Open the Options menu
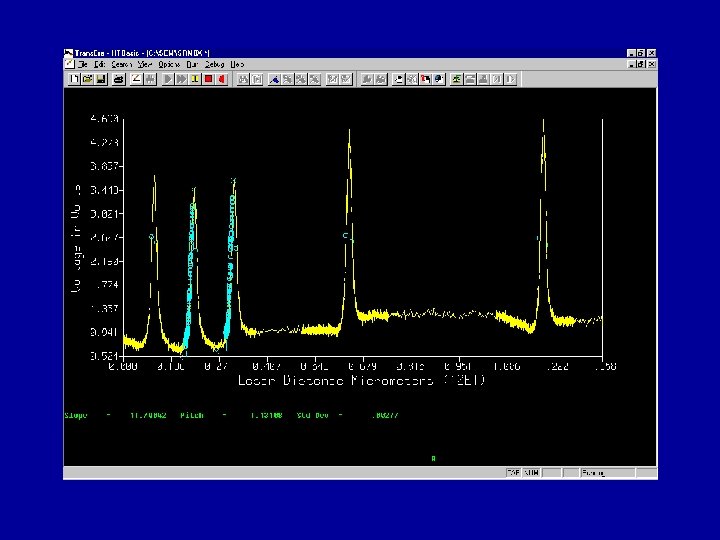 click(x=168, y=64)
